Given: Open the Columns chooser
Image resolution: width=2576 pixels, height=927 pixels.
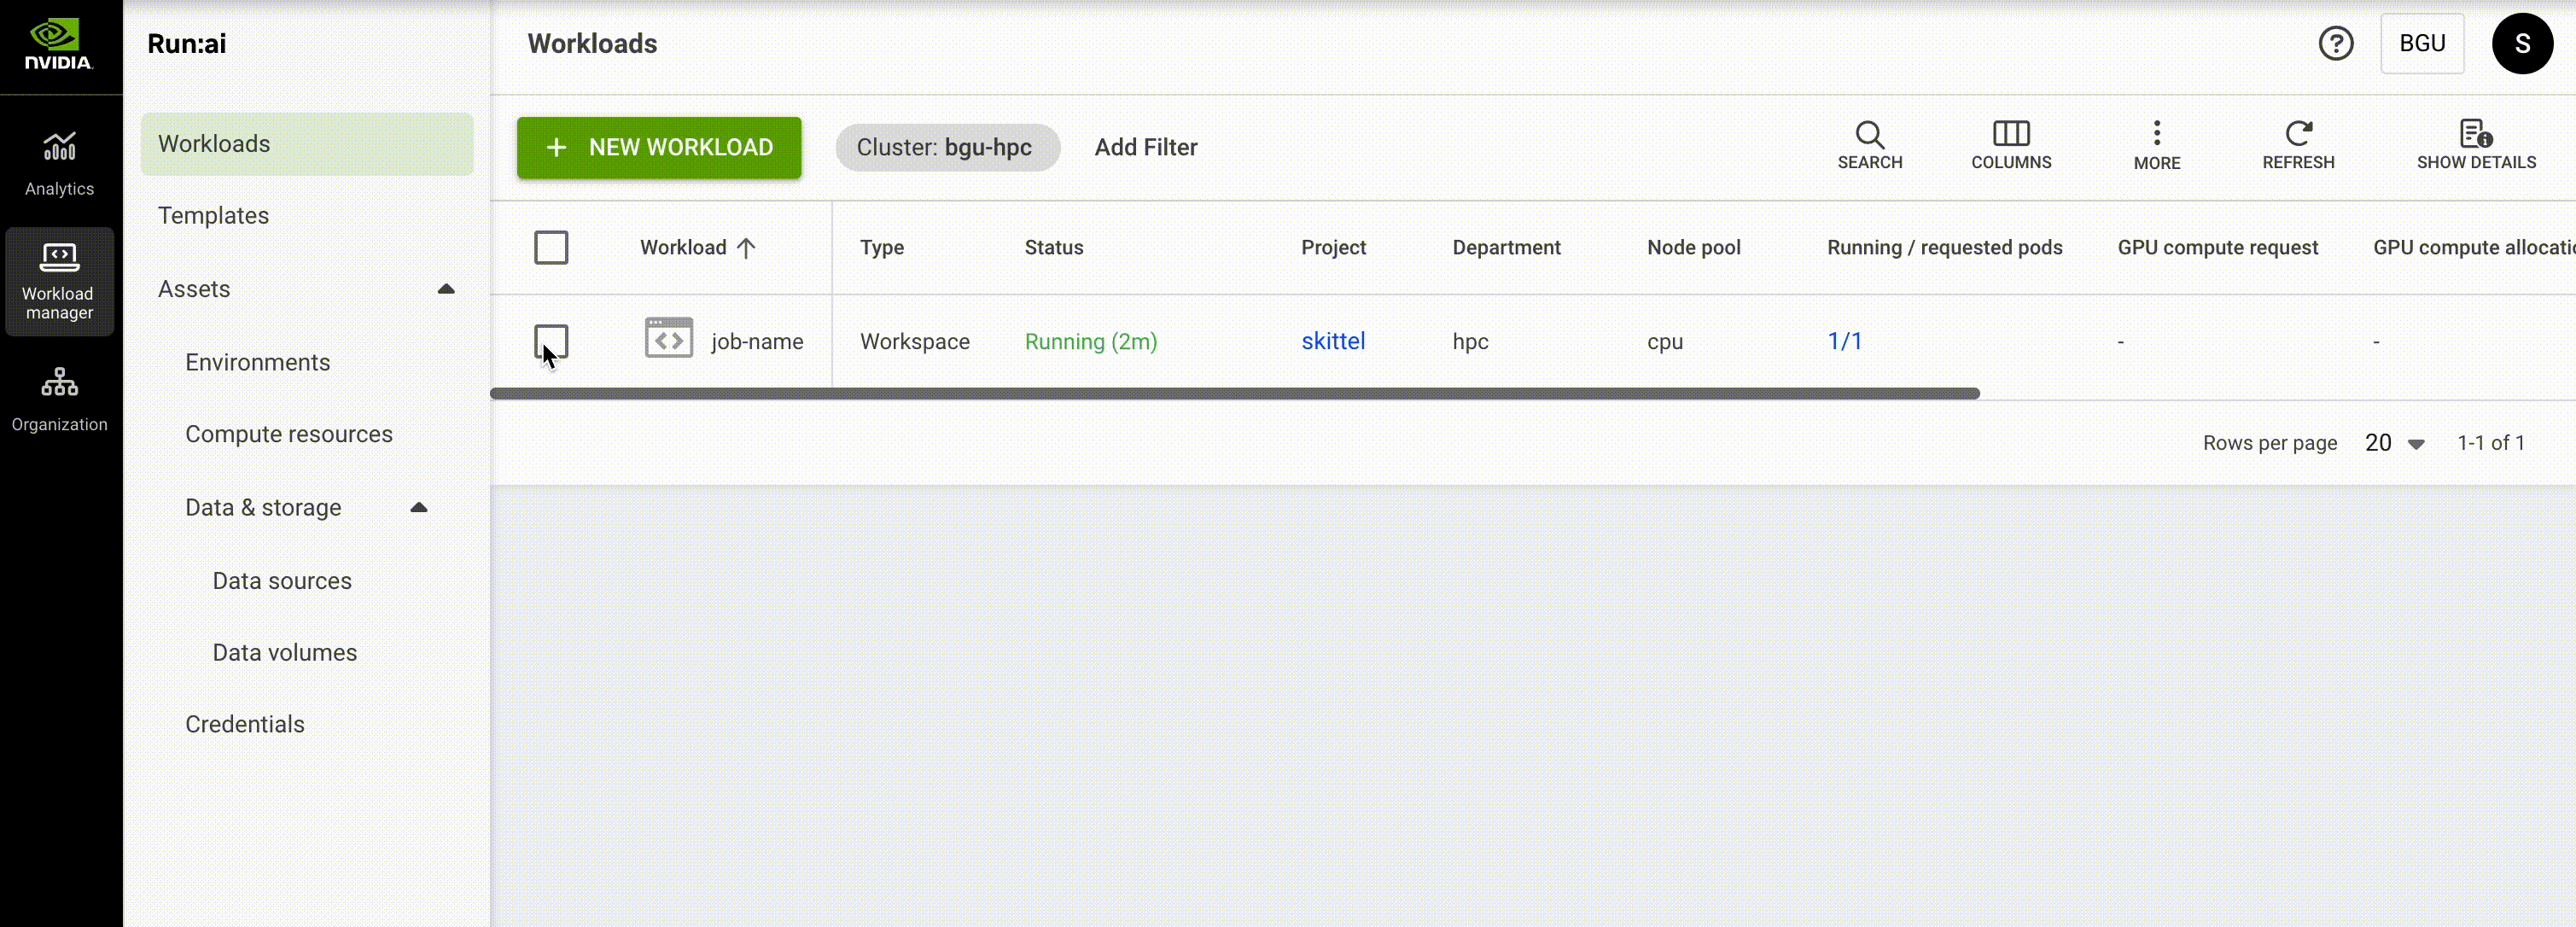Looking at the screenshot, I should (2011, 146).
